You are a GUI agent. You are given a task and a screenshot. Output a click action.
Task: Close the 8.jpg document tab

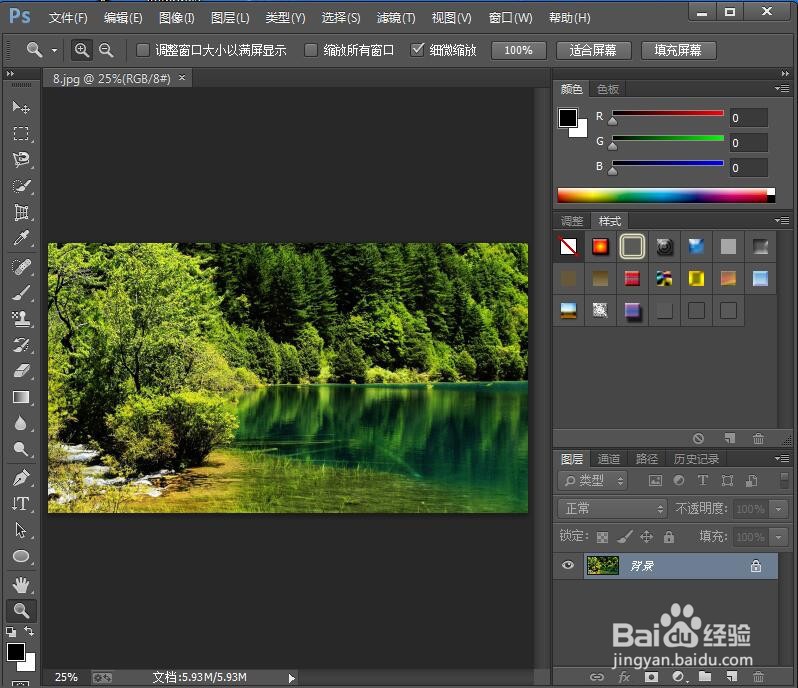click(x=182, y=77)
